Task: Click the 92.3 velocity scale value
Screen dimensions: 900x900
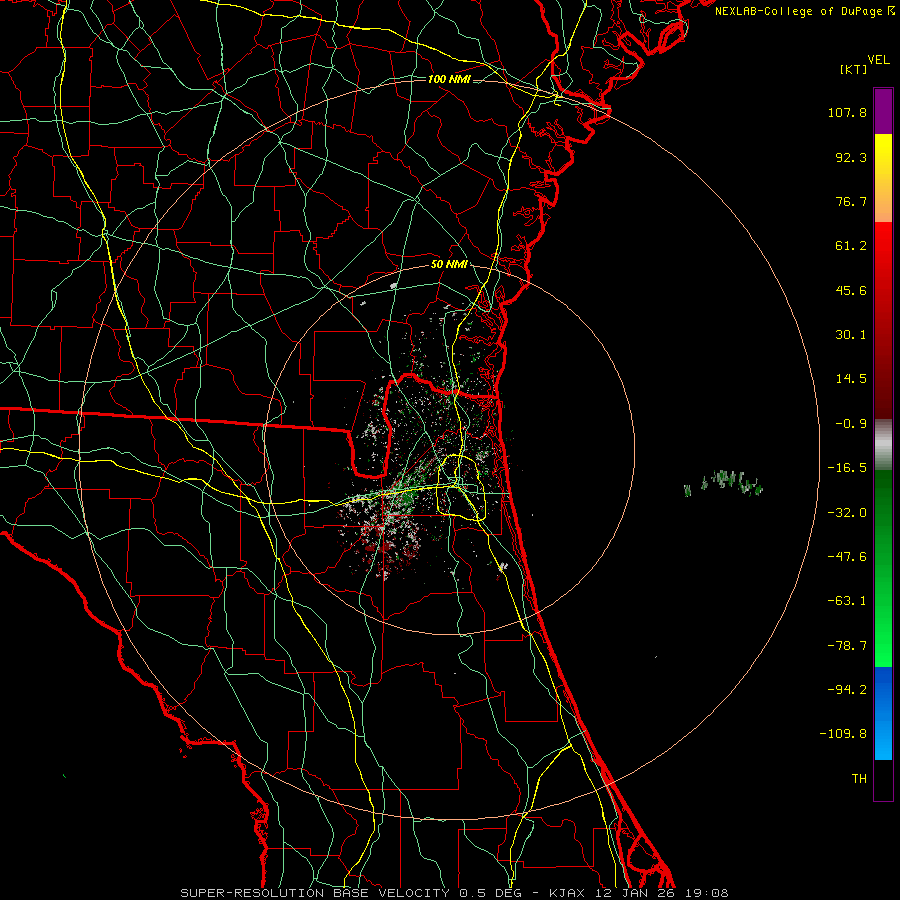Action: [851, 157]
